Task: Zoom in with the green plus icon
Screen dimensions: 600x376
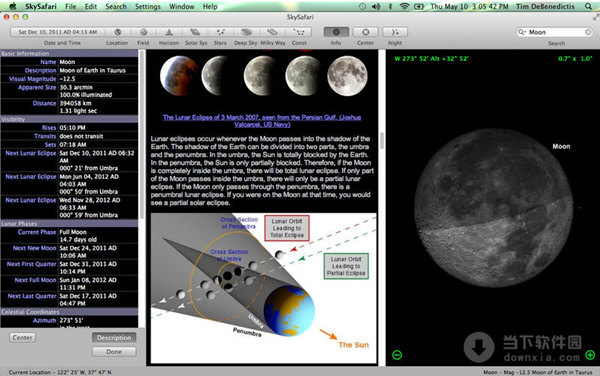Action: 590,355
